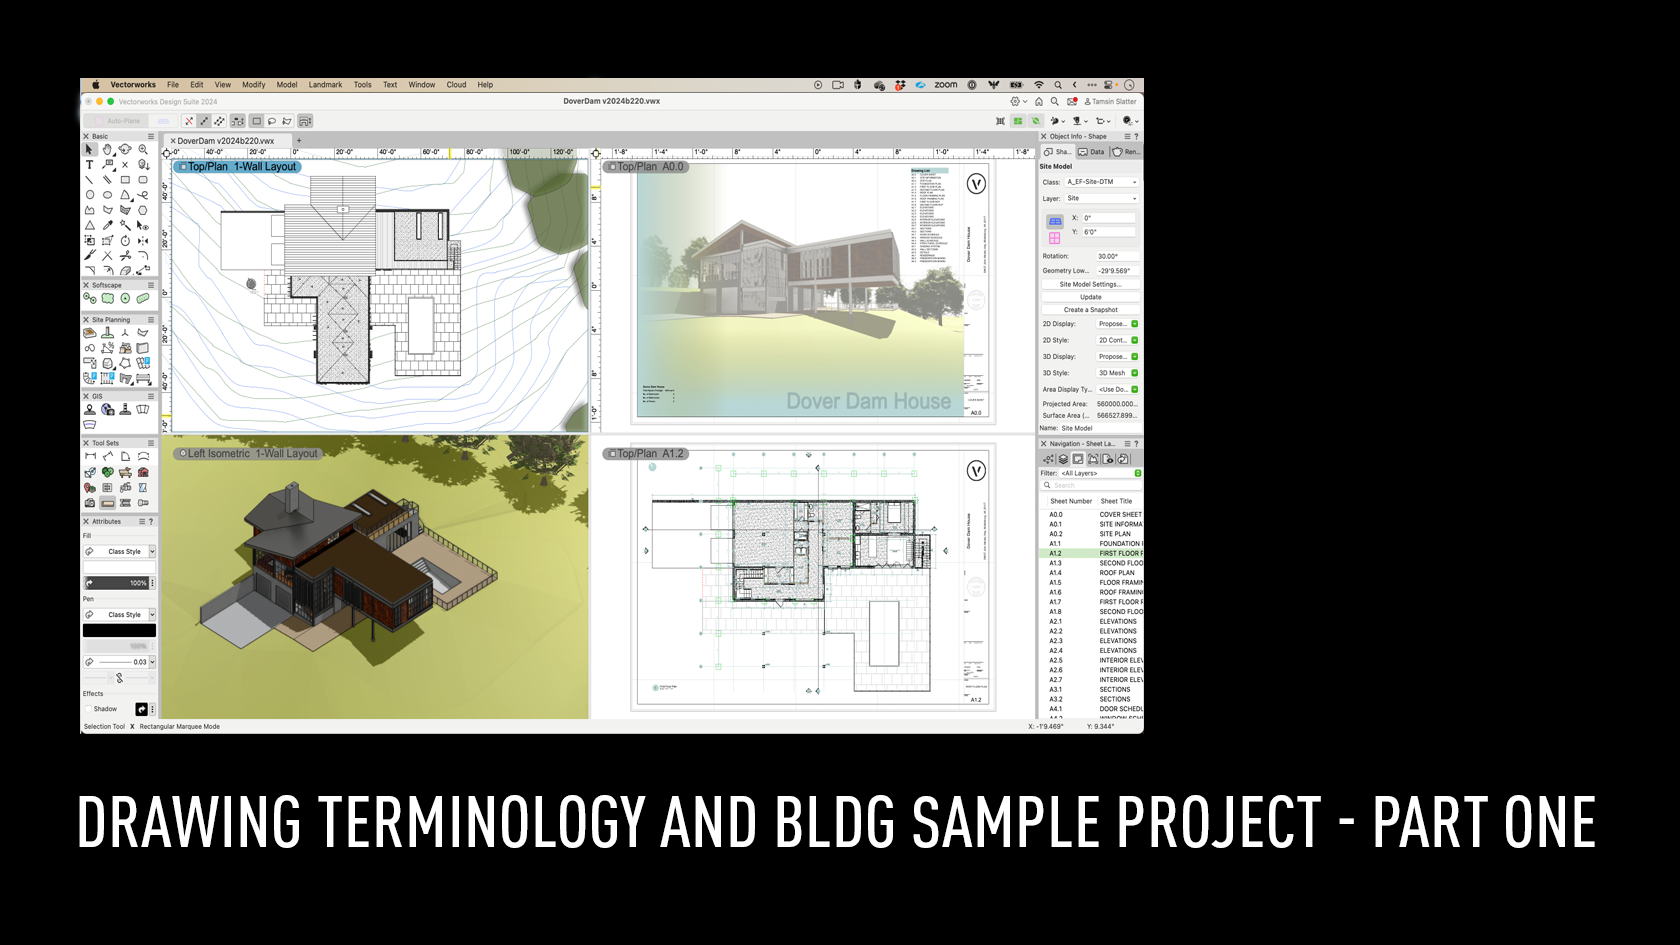Image resolution: width=1680 pixels, height=945 pixels.
Task: Switch coordinate display to the pink grid mode
Action: click(x=1055, y=237)
